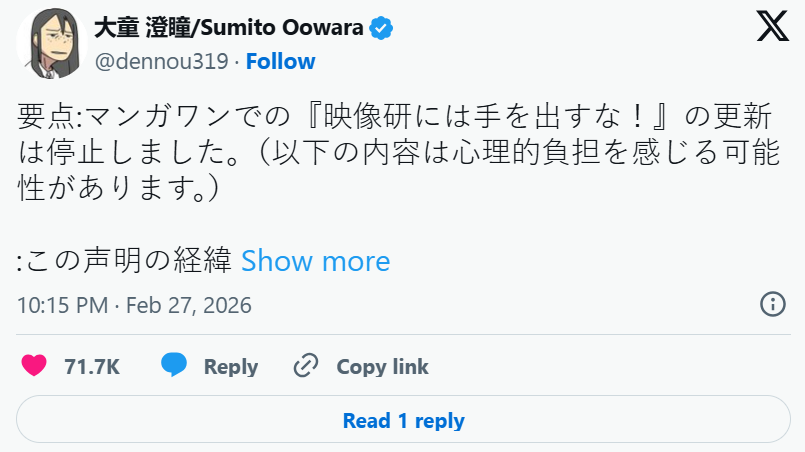Click the ':この声明の経緯' text line
Screen dimensions: 805x452
[125, 261]
